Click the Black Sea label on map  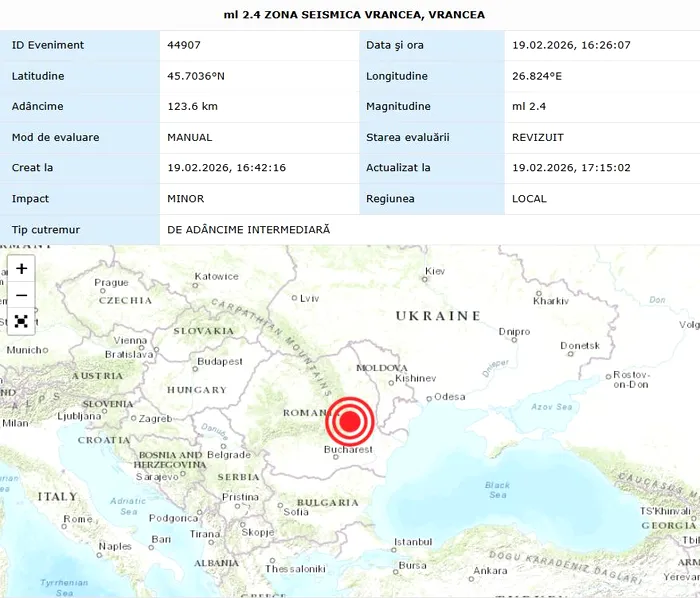[x=497, y=490]
